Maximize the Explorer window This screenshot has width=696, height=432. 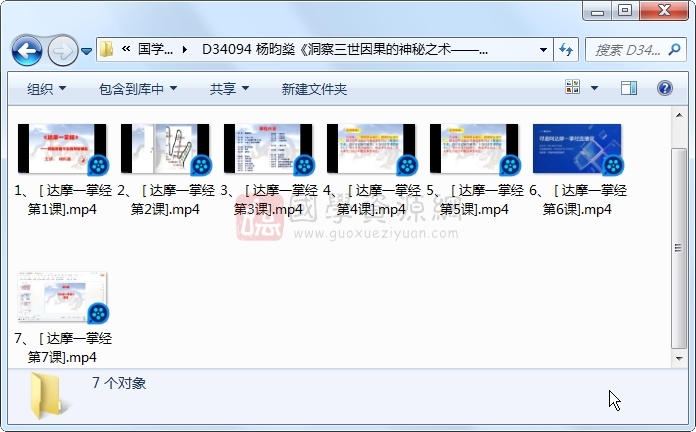click(x=625, y=11)
